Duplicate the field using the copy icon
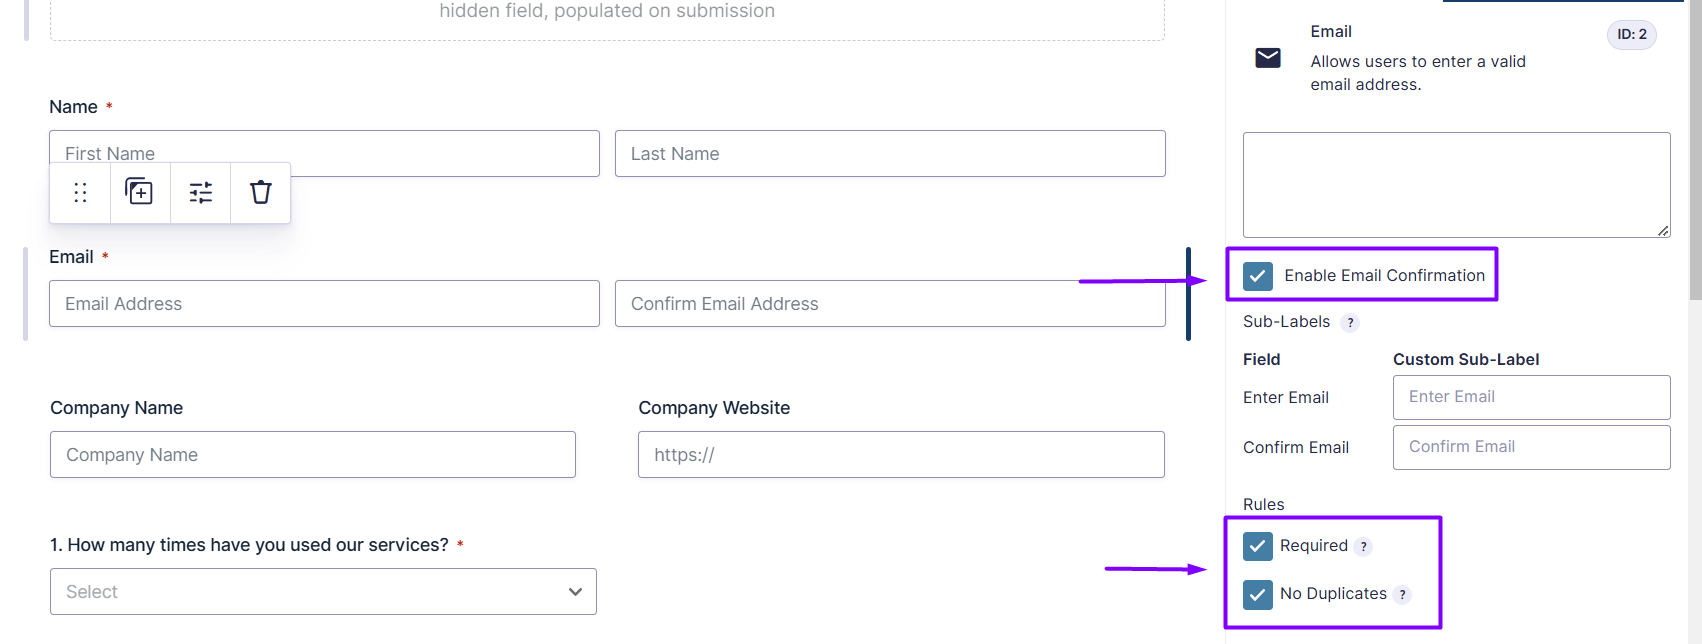1702x644 pixels. [x=139, y=191]
